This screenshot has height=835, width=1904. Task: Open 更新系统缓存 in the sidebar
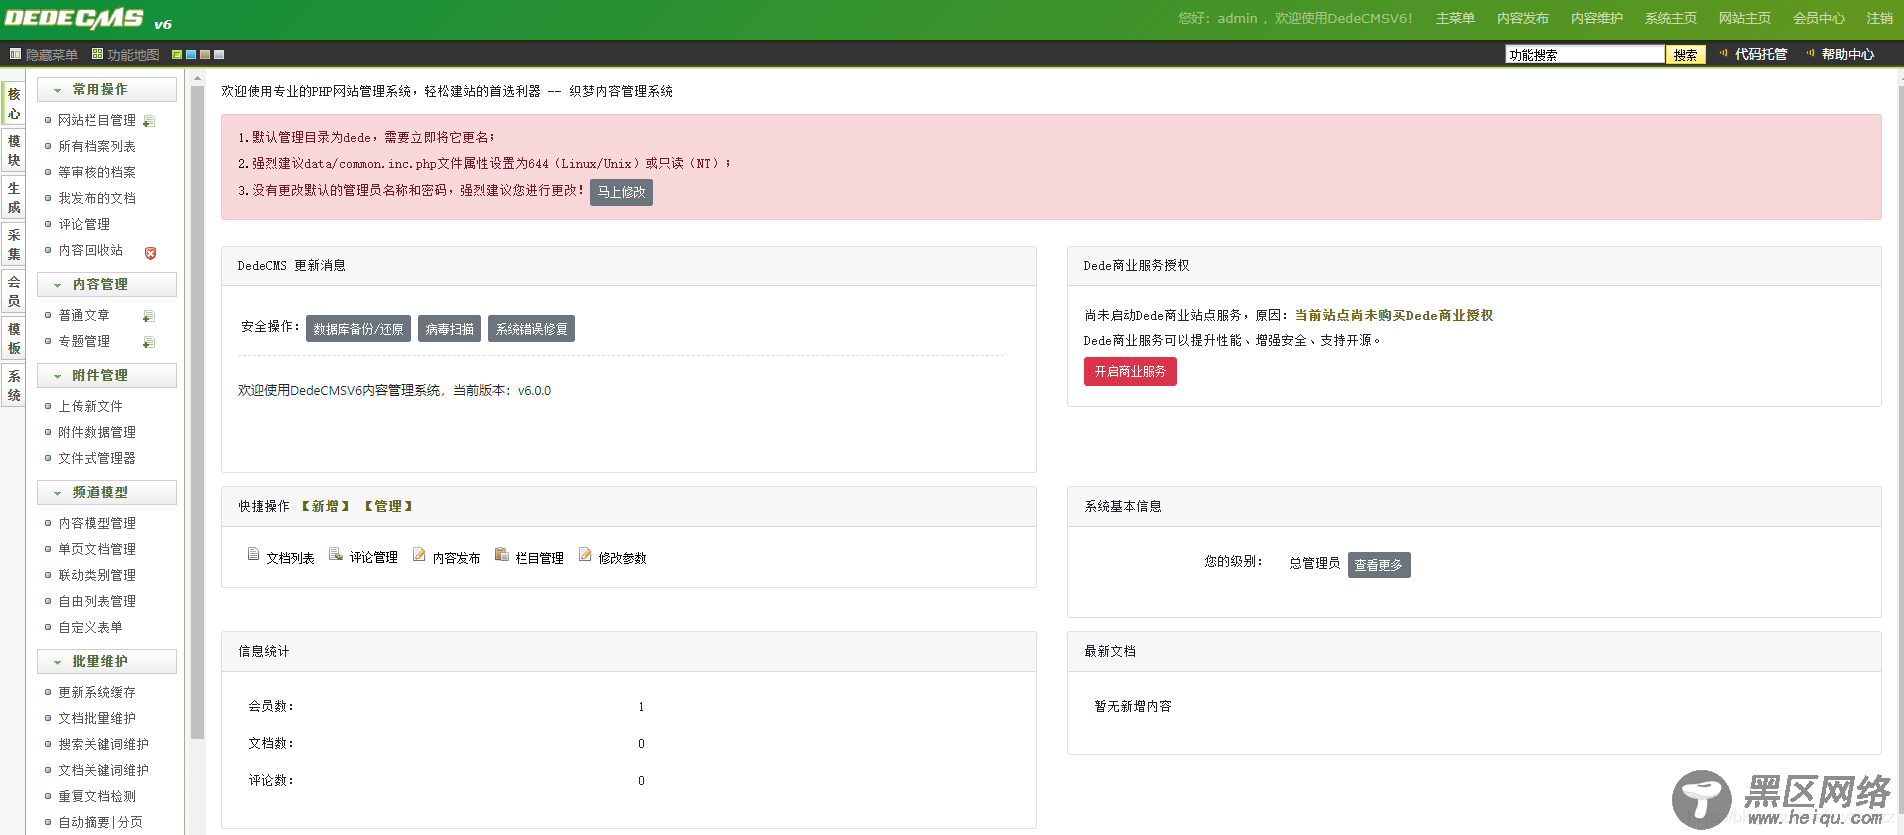click(97, 692)
